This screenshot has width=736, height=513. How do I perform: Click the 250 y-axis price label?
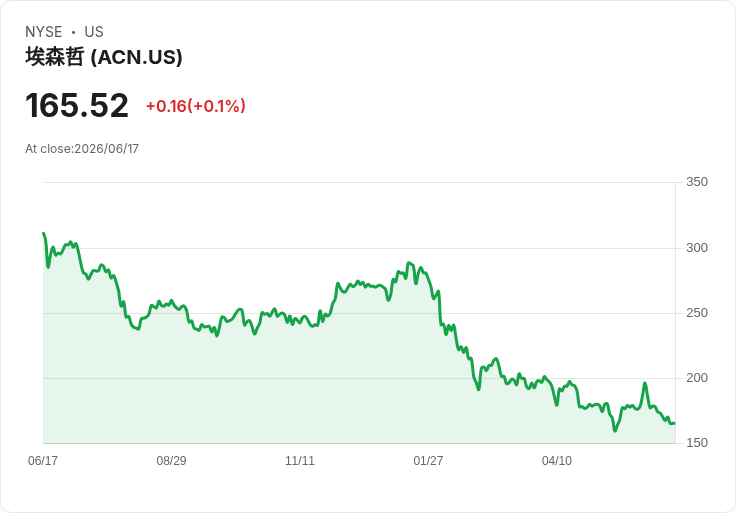[x=697, y=313]
